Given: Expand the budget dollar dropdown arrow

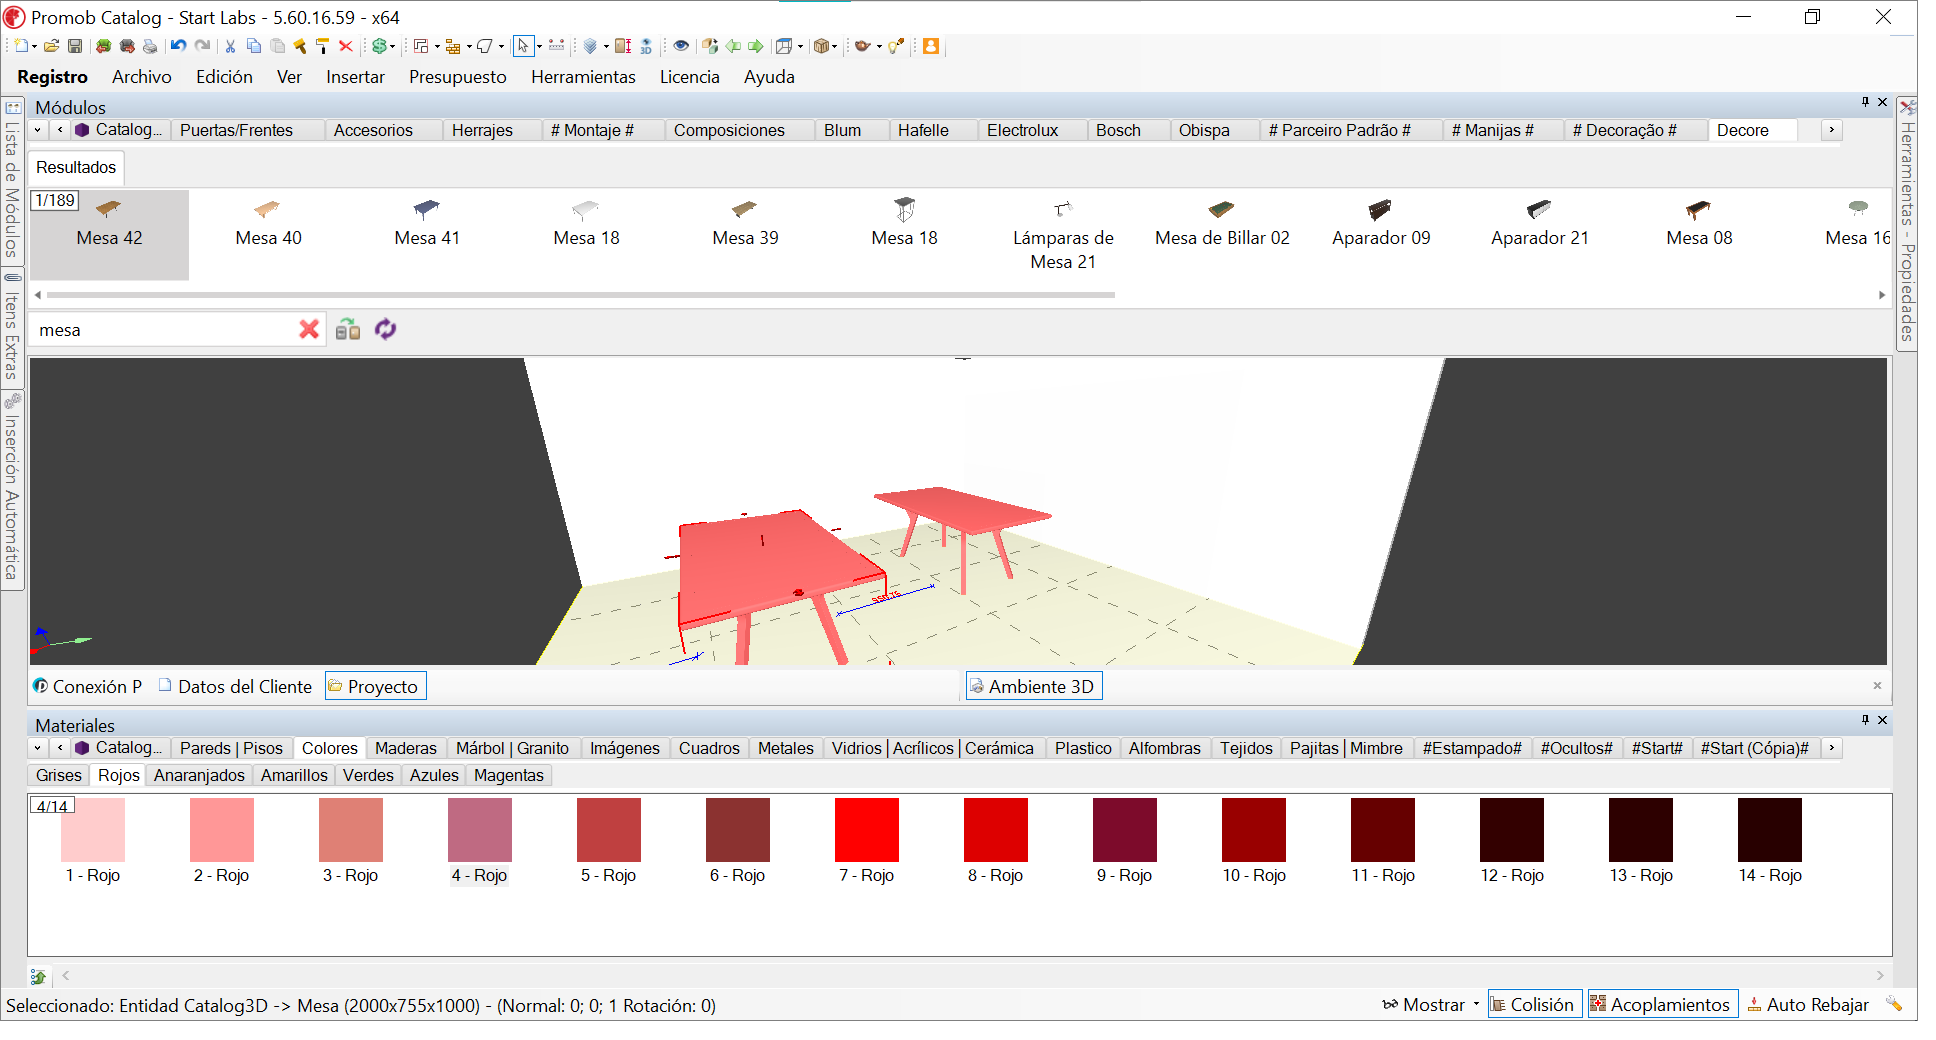Looking at the screenshot, I should coord(392,47).
